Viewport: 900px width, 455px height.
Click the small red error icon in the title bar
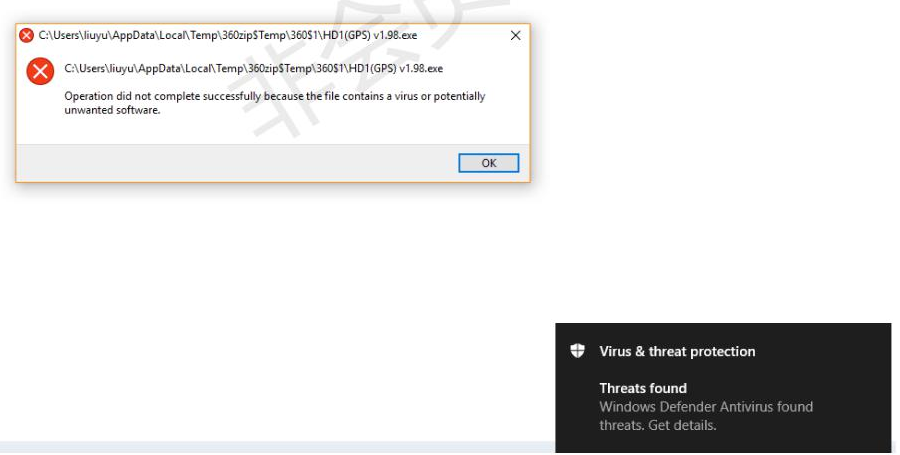[x=26, y=36]
